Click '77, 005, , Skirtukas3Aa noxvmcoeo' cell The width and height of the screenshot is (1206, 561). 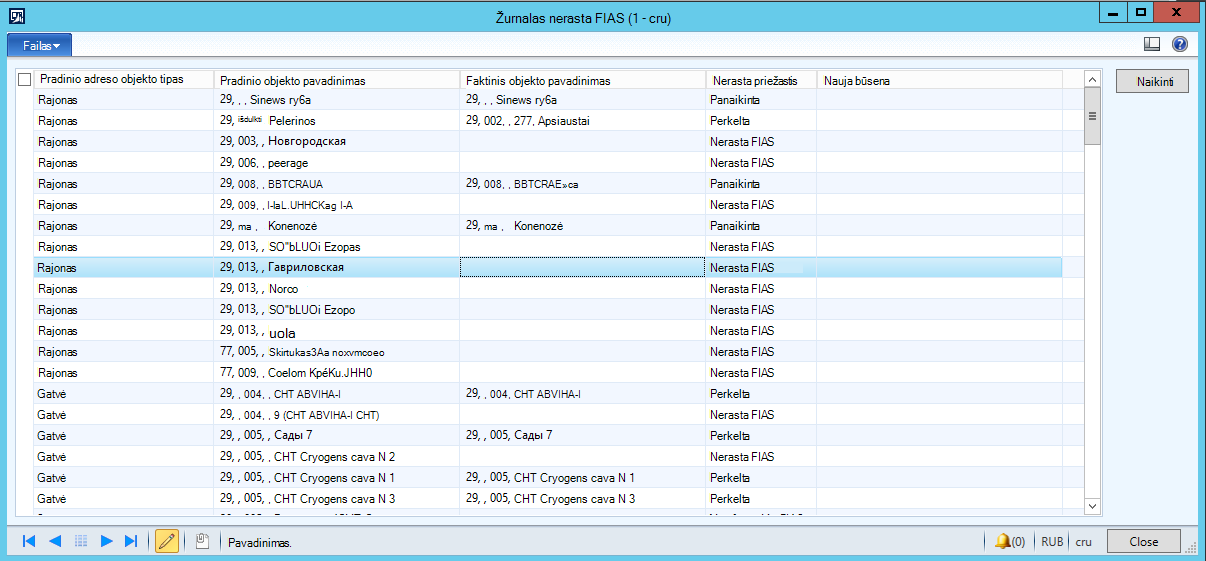(337, 351)
